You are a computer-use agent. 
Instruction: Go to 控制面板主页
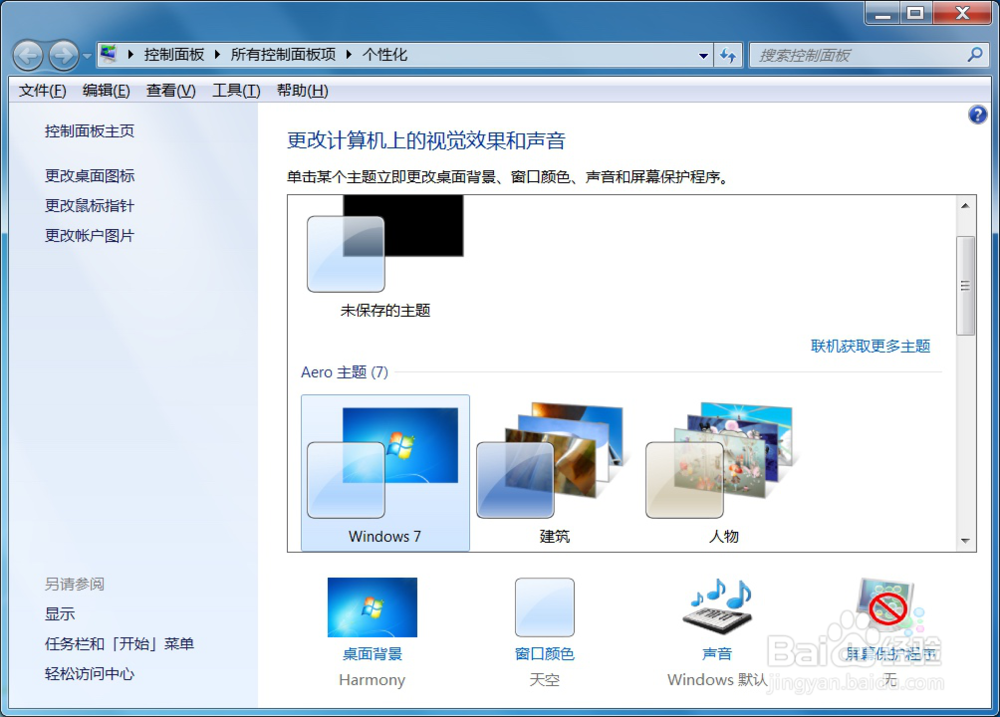[x=89, y=131]
